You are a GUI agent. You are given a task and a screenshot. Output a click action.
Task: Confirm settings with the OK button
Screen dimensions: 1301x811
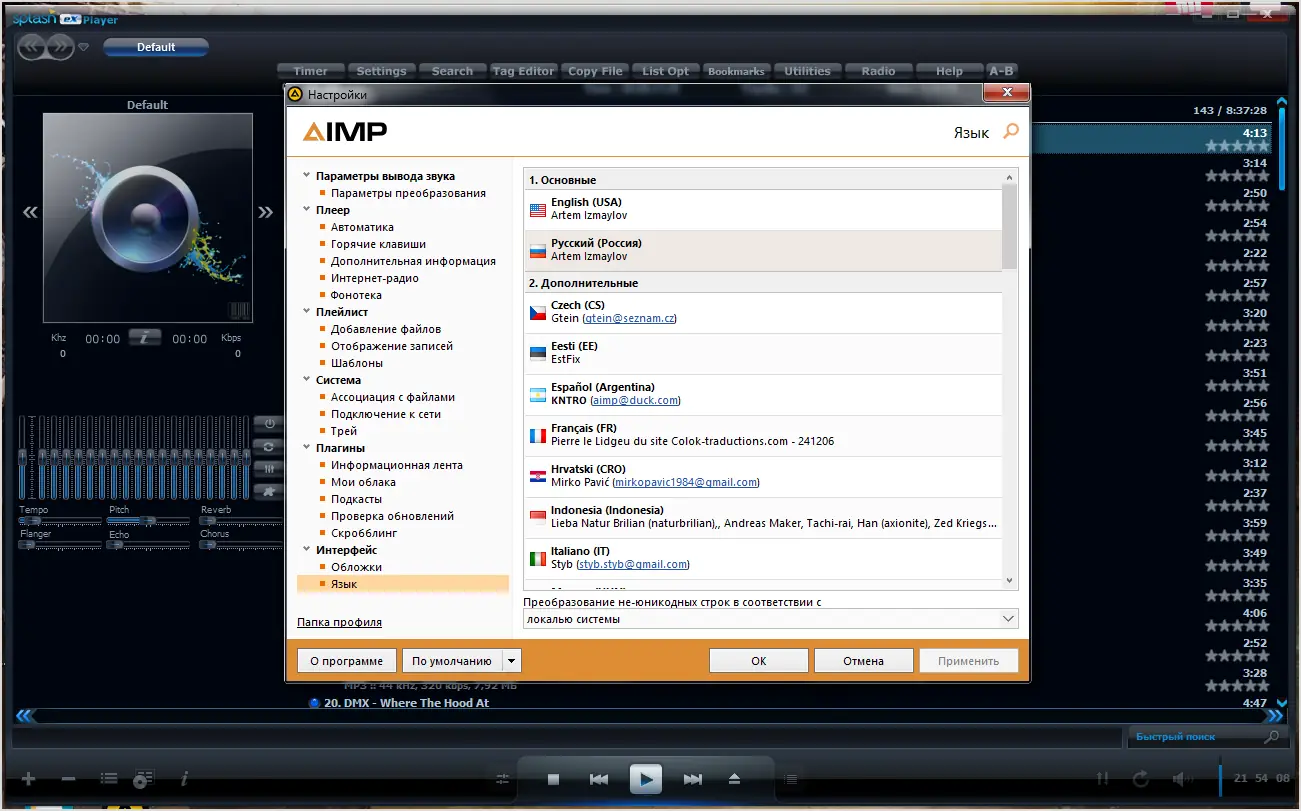(759, 661)
